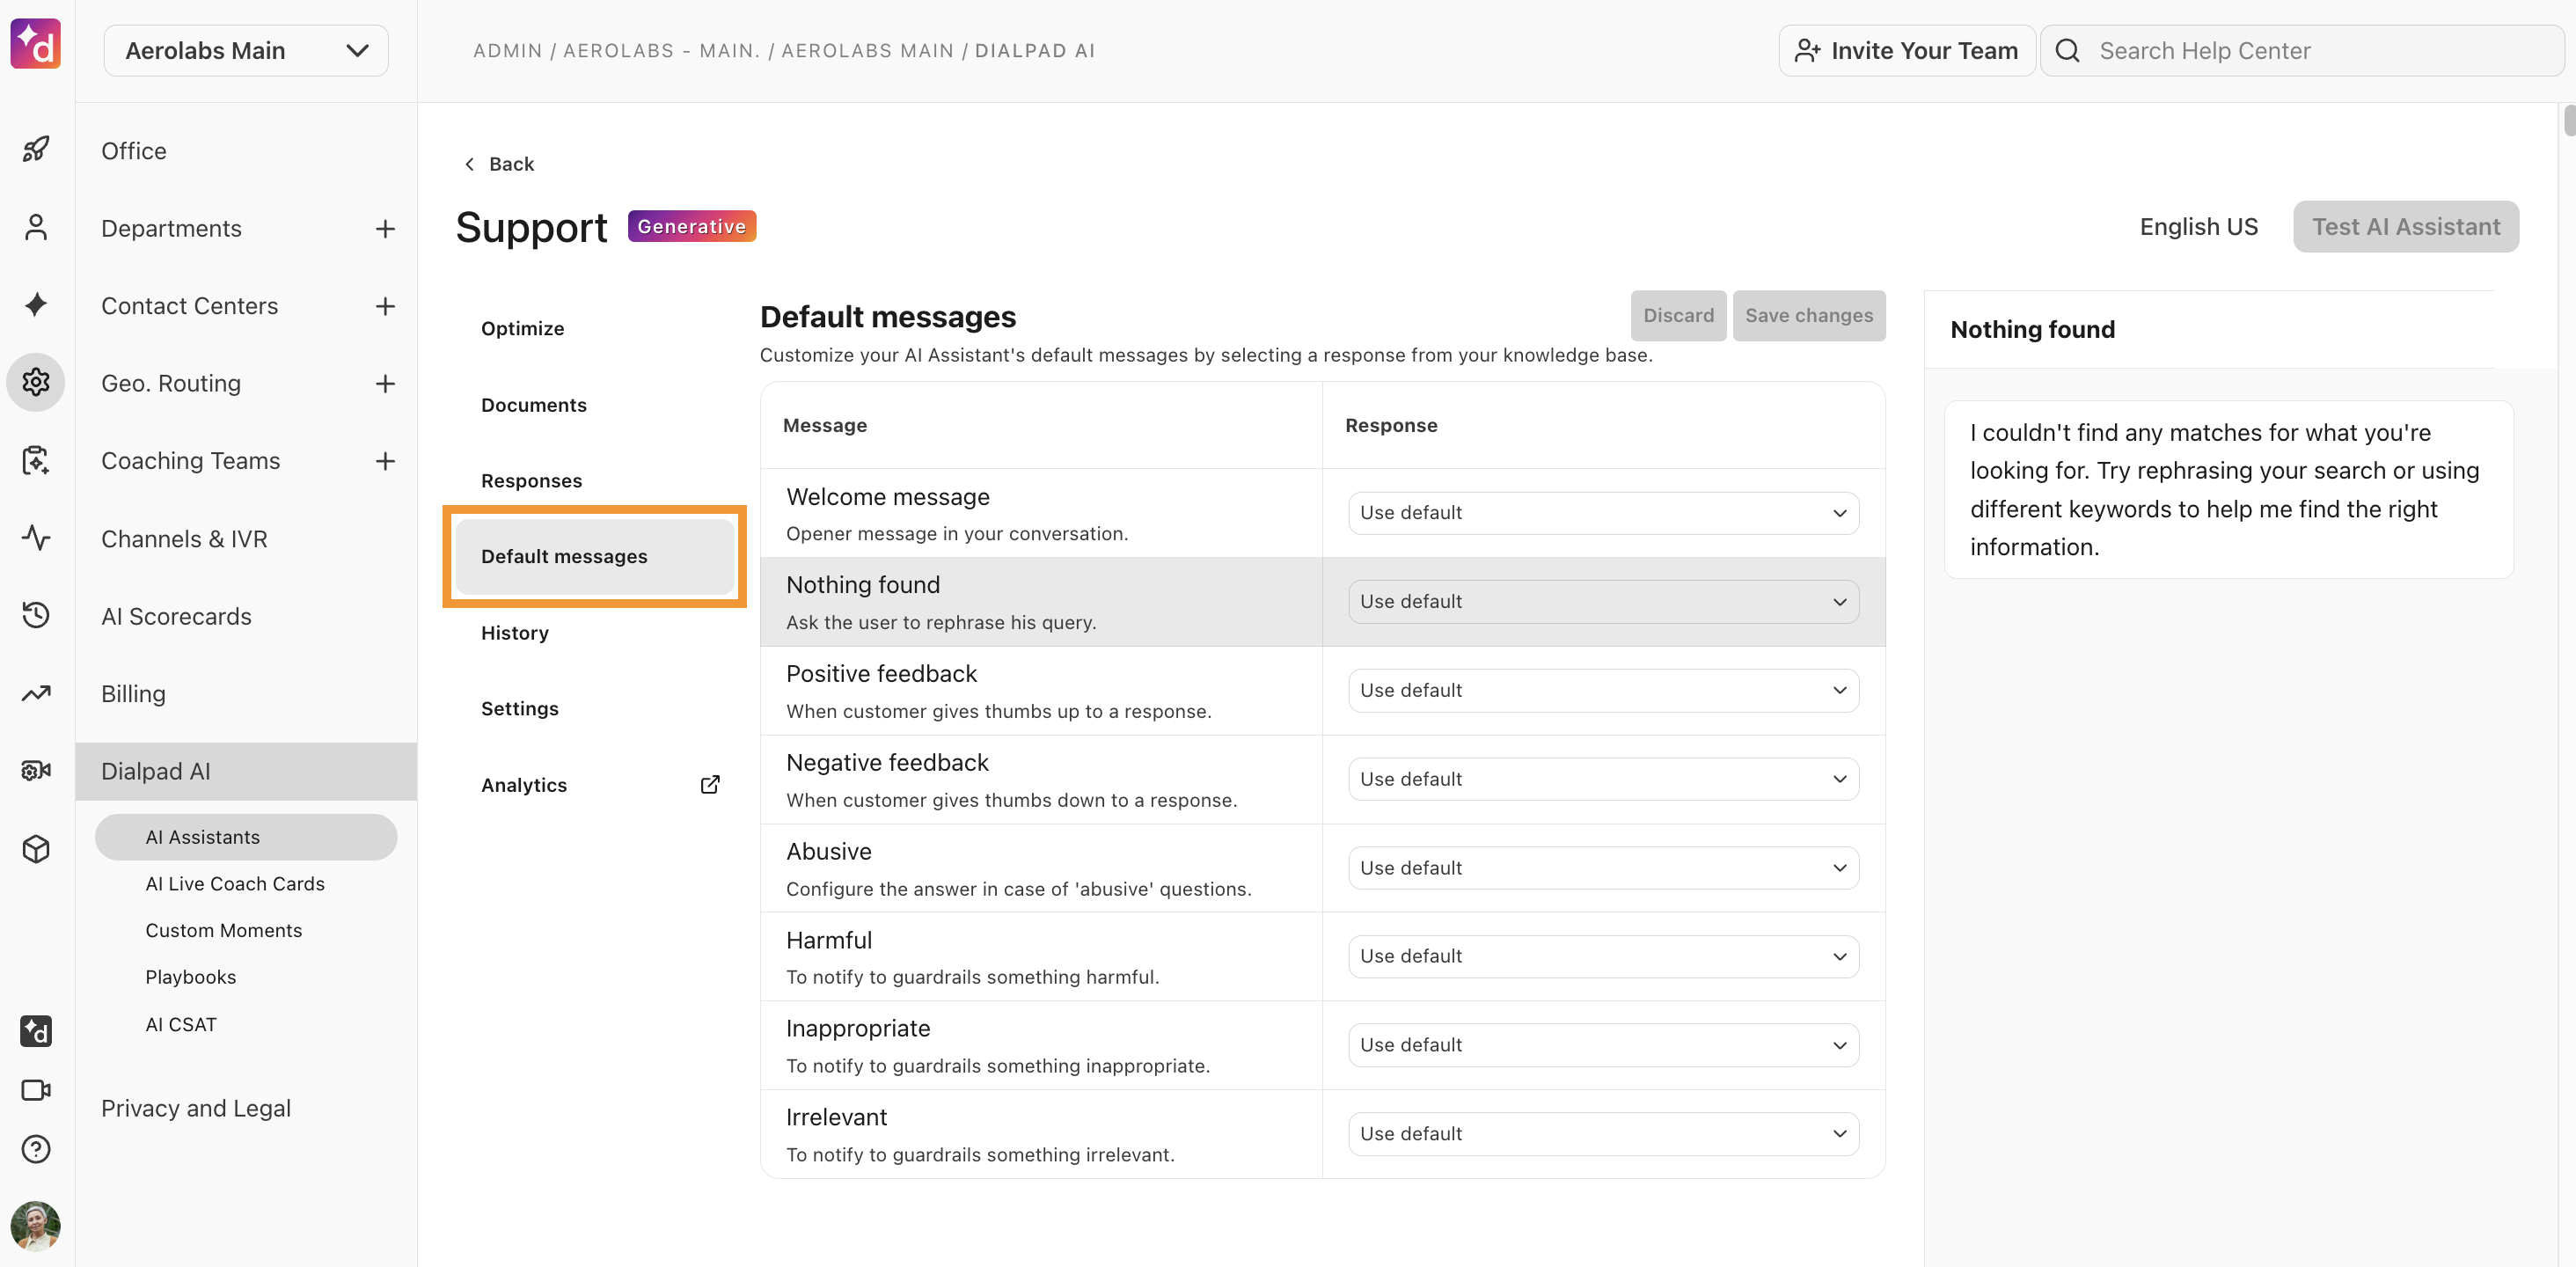Click the Analytics external link icon
Viewport: 2576px width, 1267px height.
pyautogui.click(x=710, y=785)
